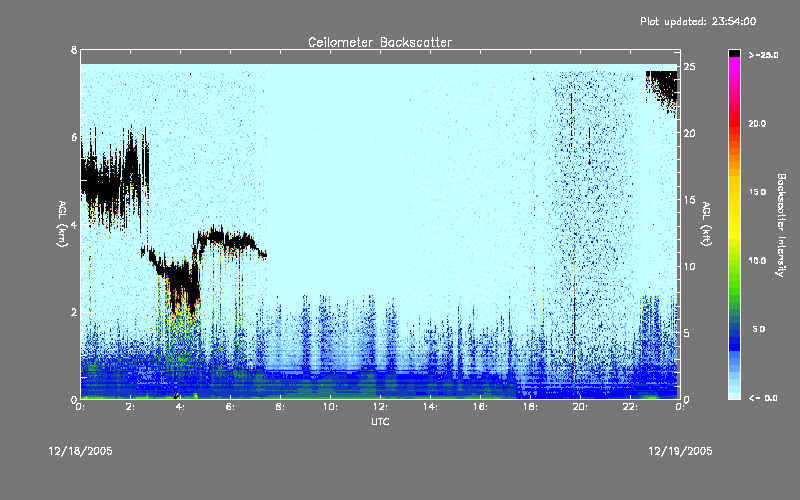The image size is (800, 500).
Task: Click the start date '12/18/2005'
Action: pos(80,451)
